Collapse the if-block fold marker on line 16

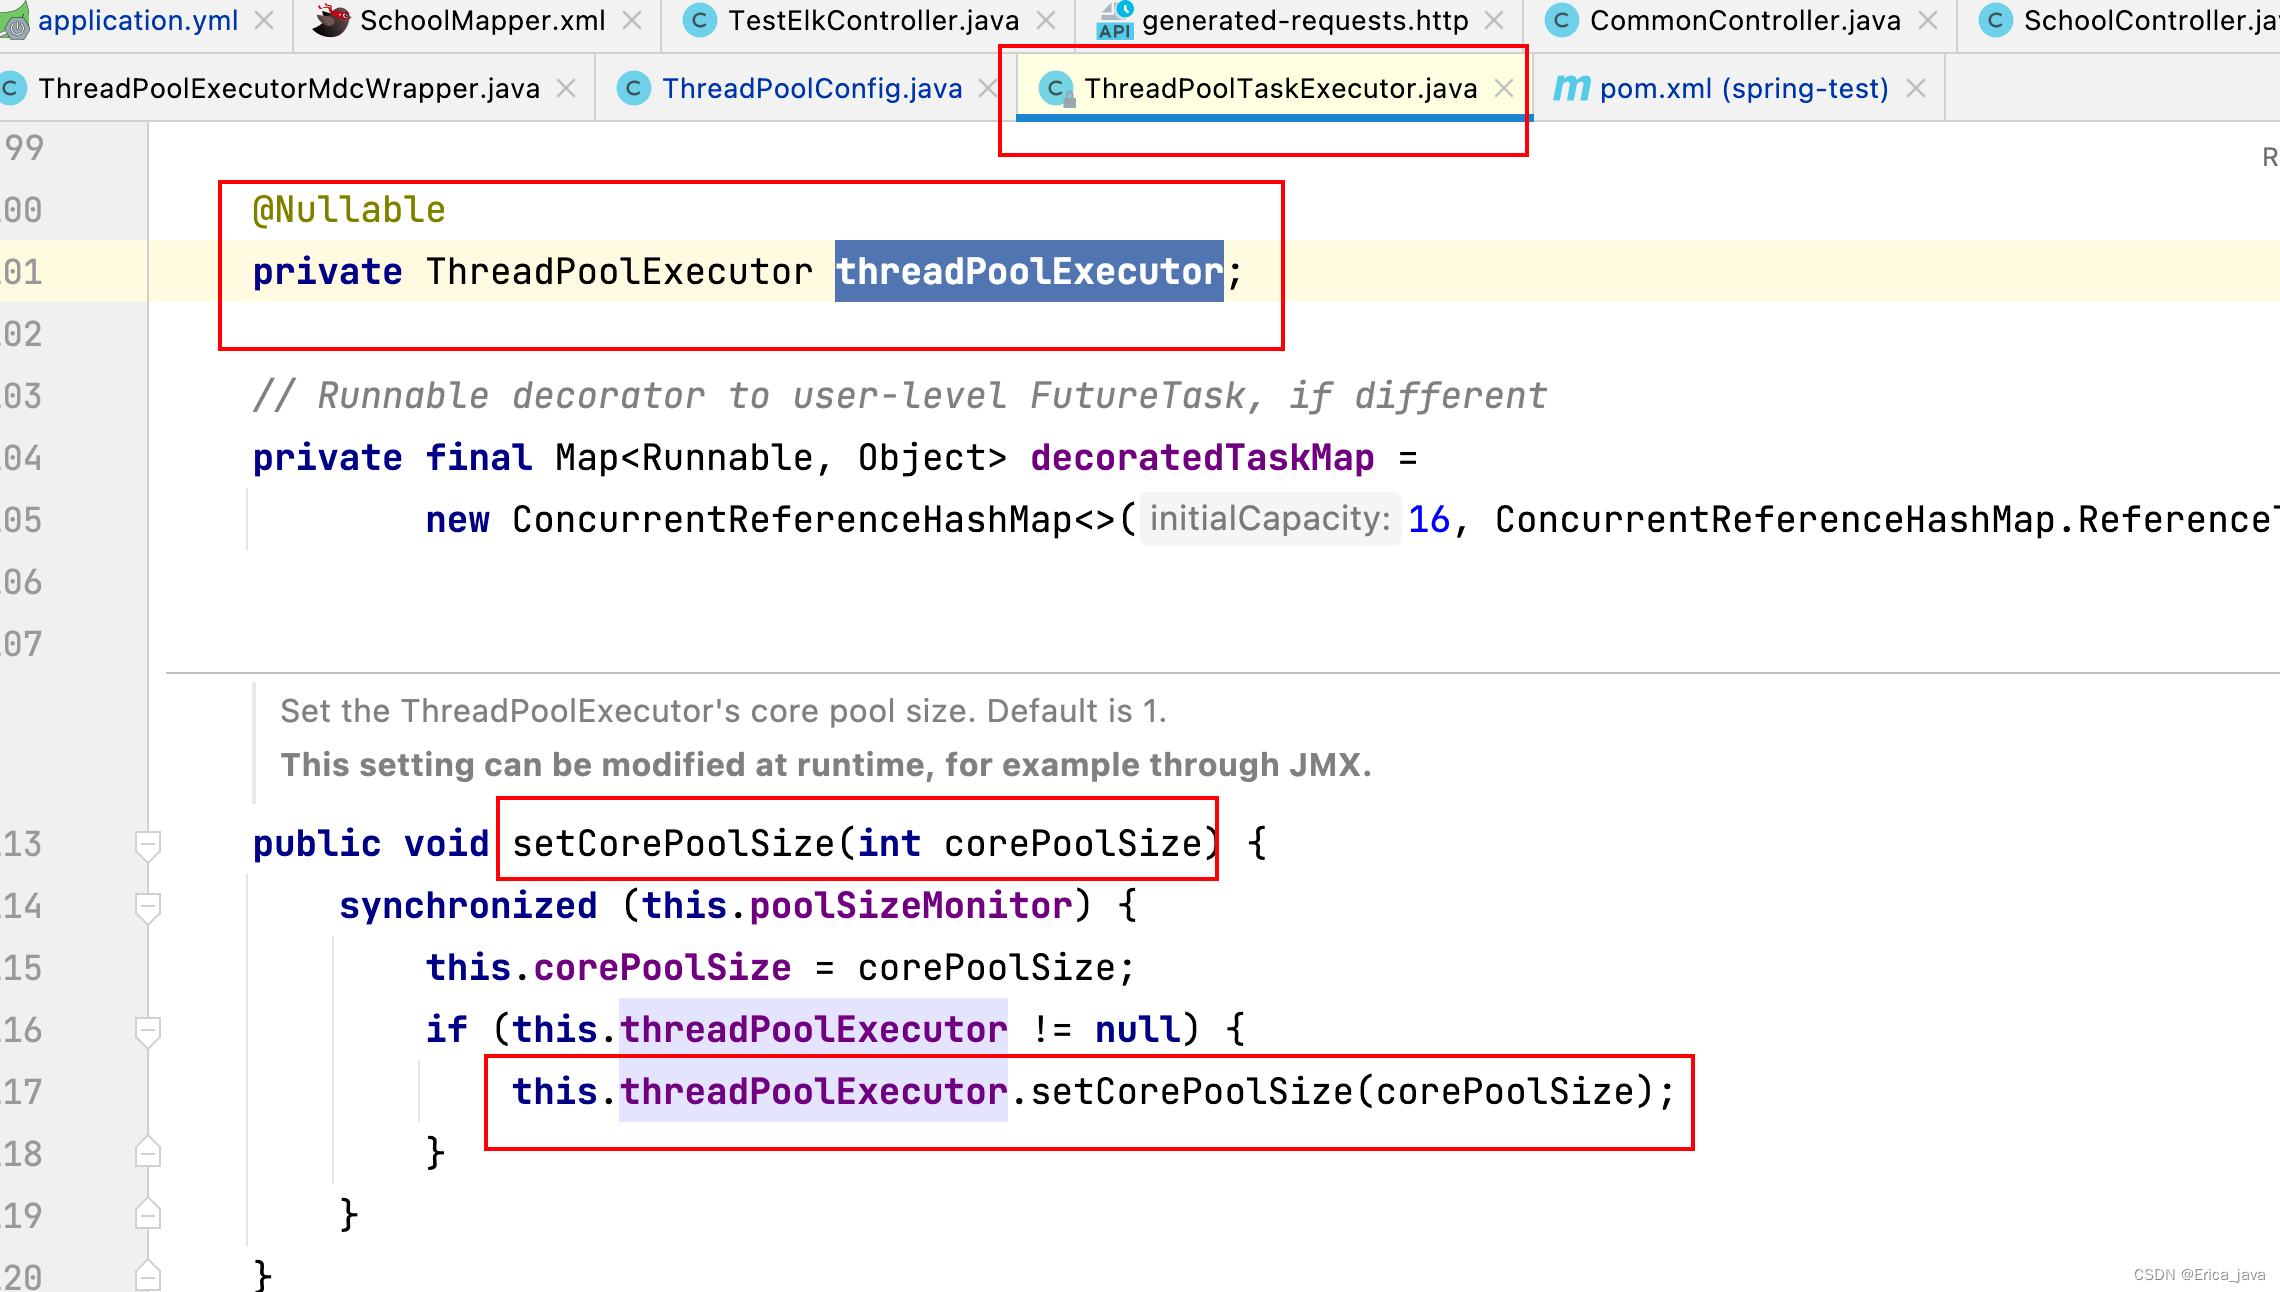(x=147, y=1031)
